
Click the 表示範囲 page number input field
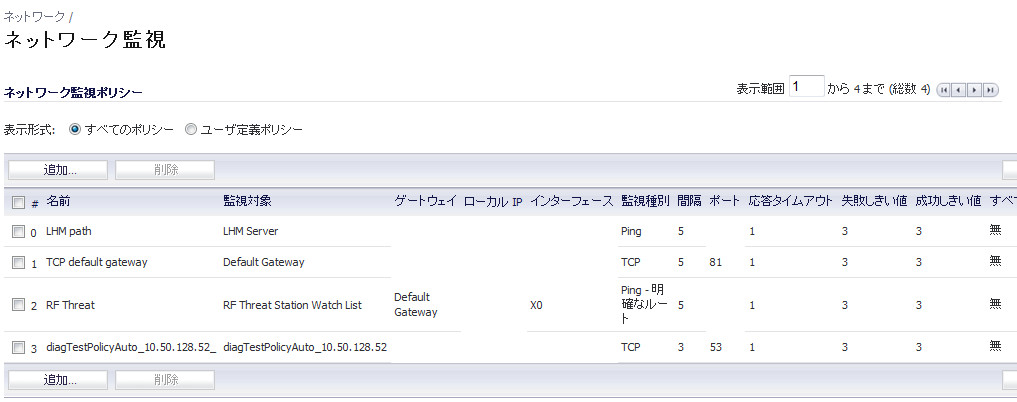(807, 87)
